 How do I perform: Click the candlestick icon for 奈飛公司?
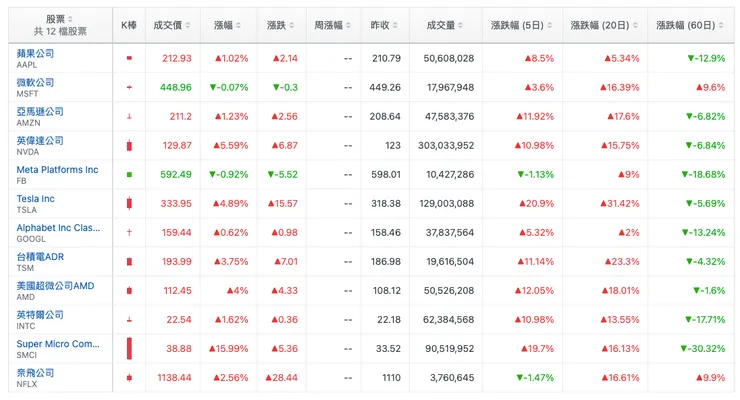tap(128, 378)
